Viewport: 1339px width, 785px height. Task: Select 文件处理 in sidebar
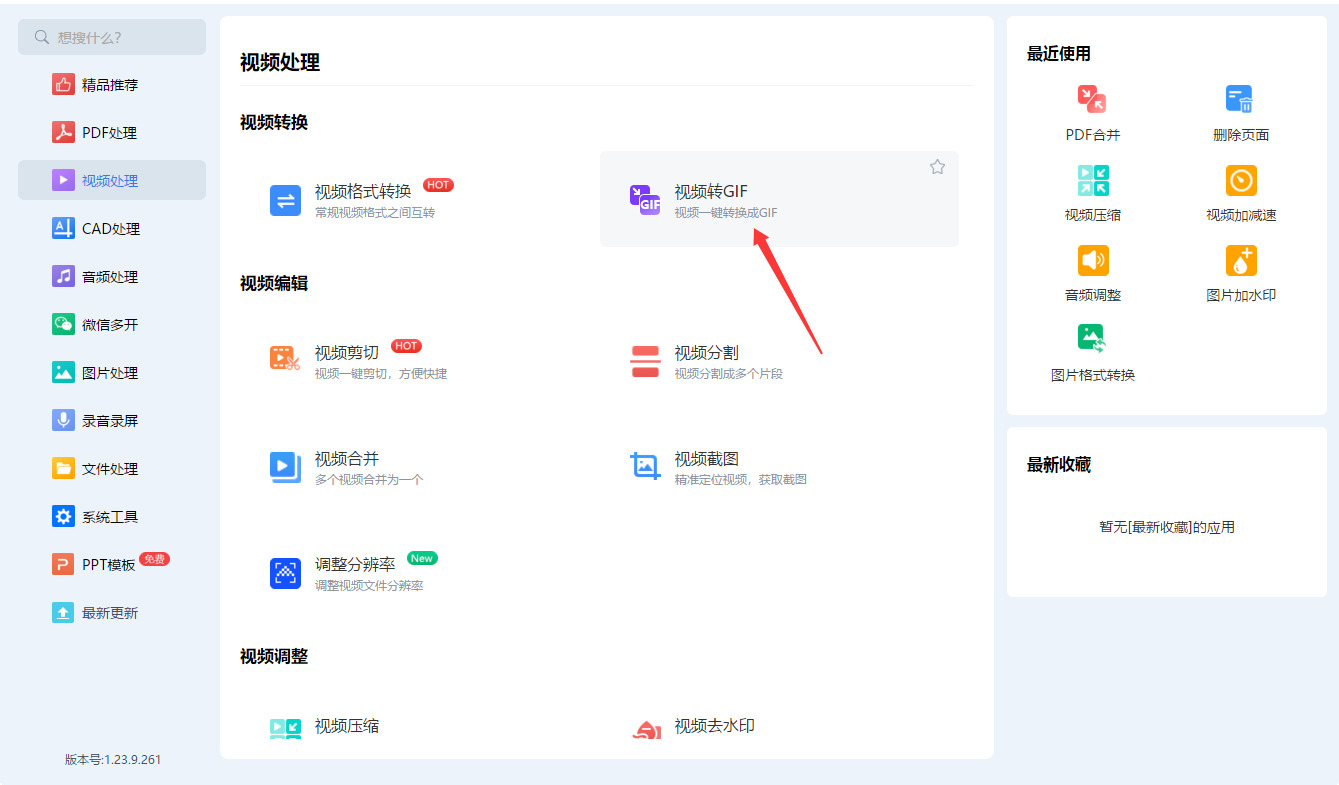(112, 469)
